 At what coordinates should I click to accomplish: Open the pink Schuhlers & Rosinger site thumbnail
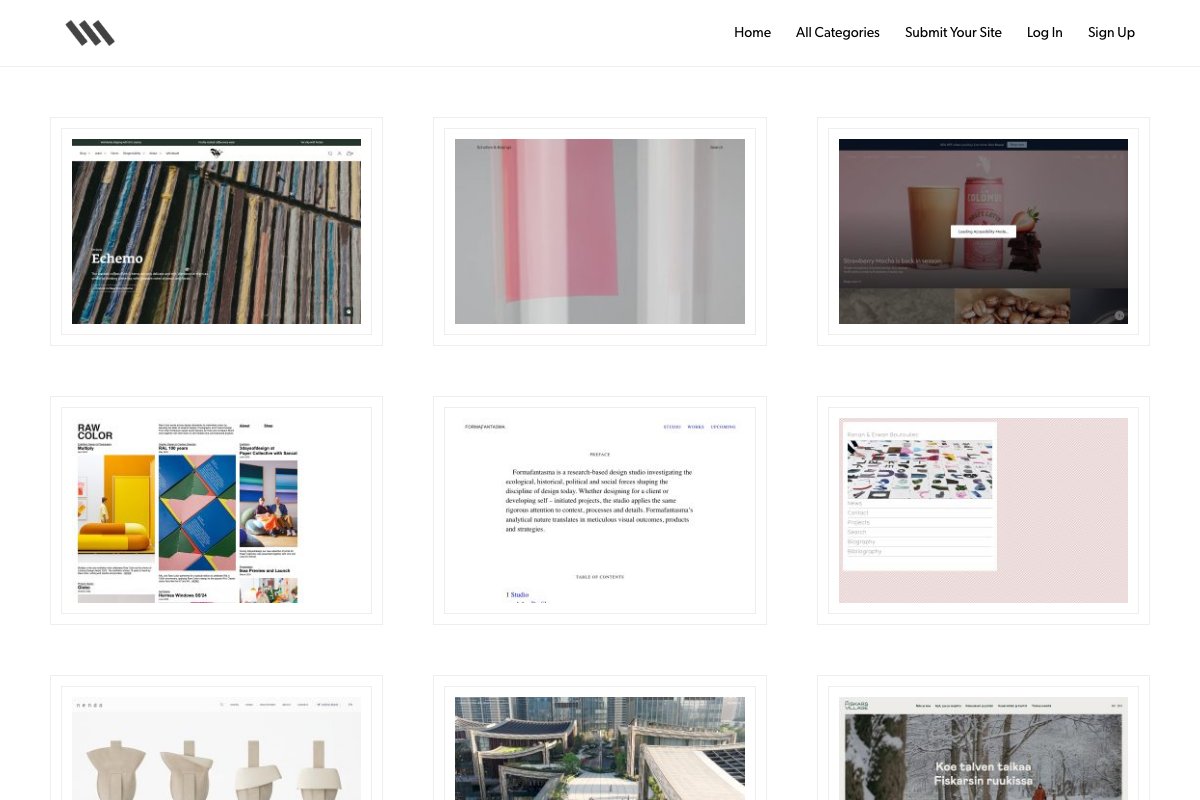point(600,231)
